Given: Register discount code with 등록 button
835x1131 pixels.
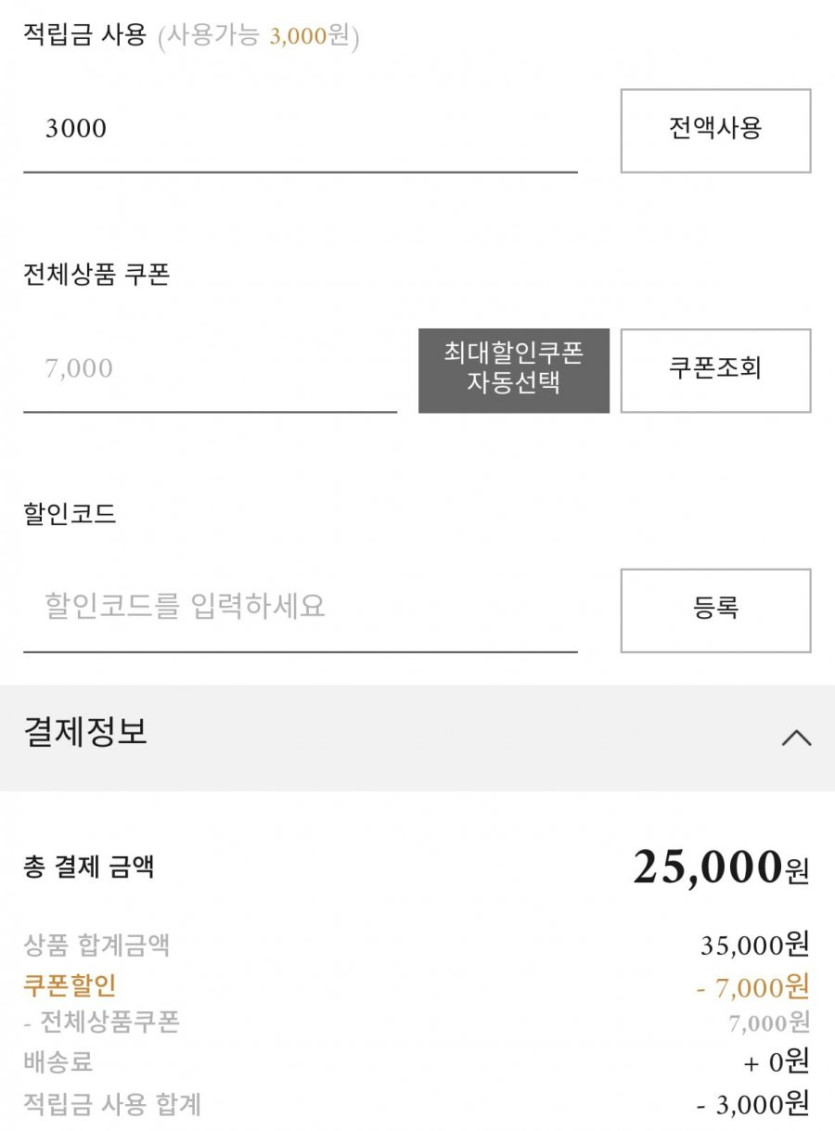Looking at the screenshot, I should (x=715, y=609).
